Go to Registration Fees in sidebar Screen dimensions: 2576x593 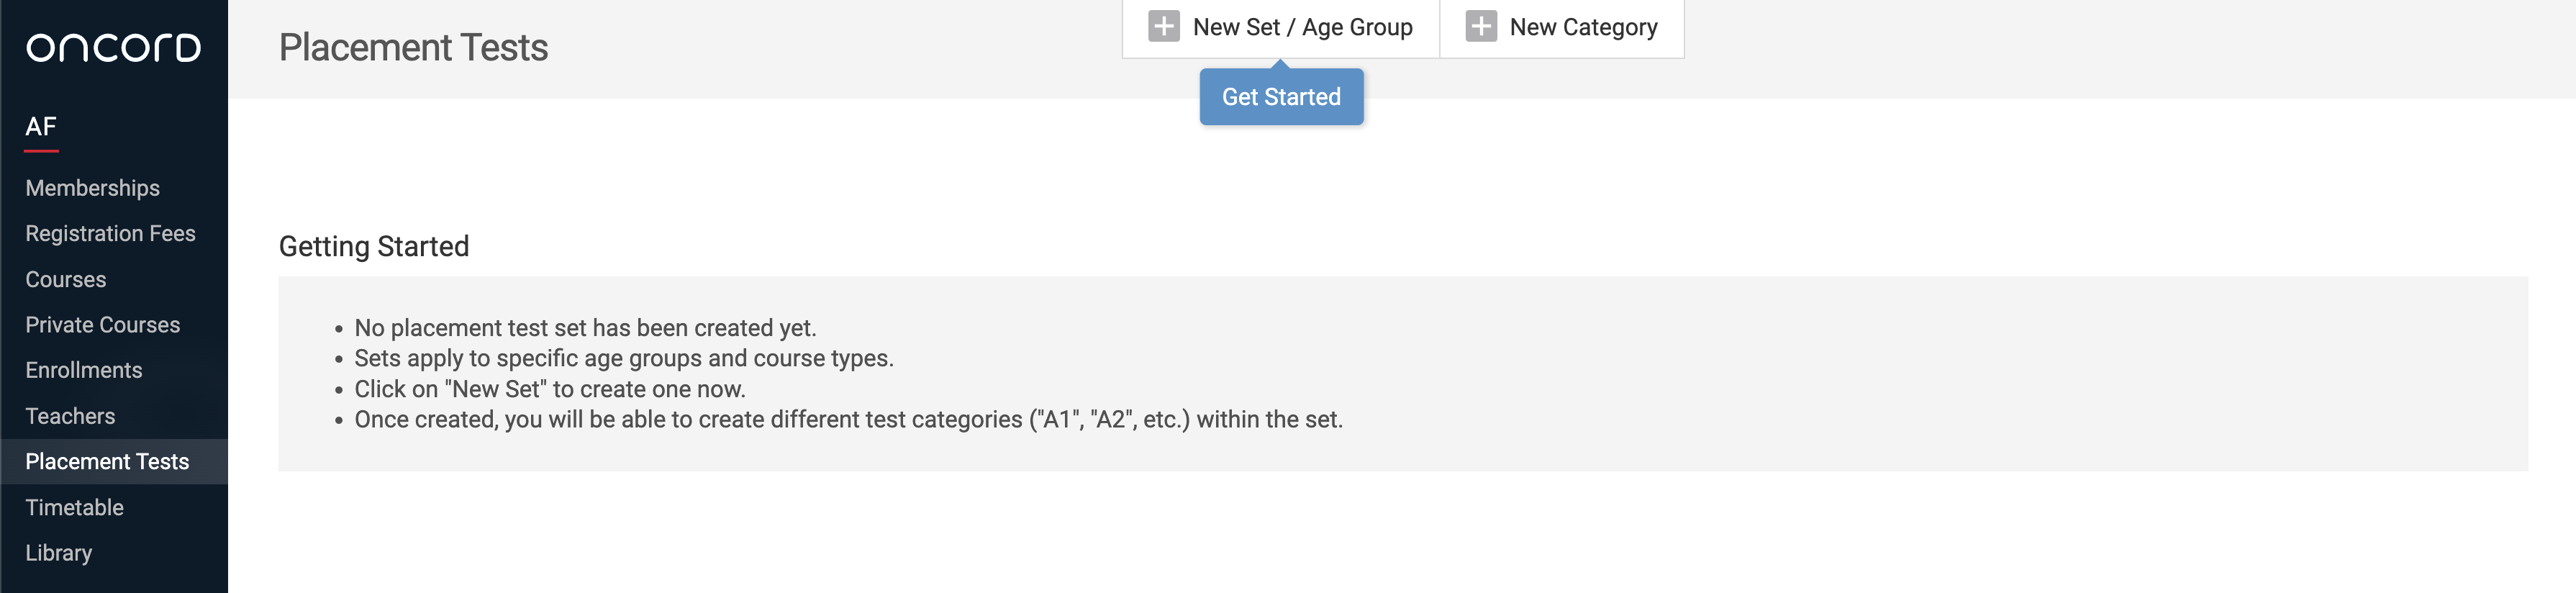tap(110, 233)
